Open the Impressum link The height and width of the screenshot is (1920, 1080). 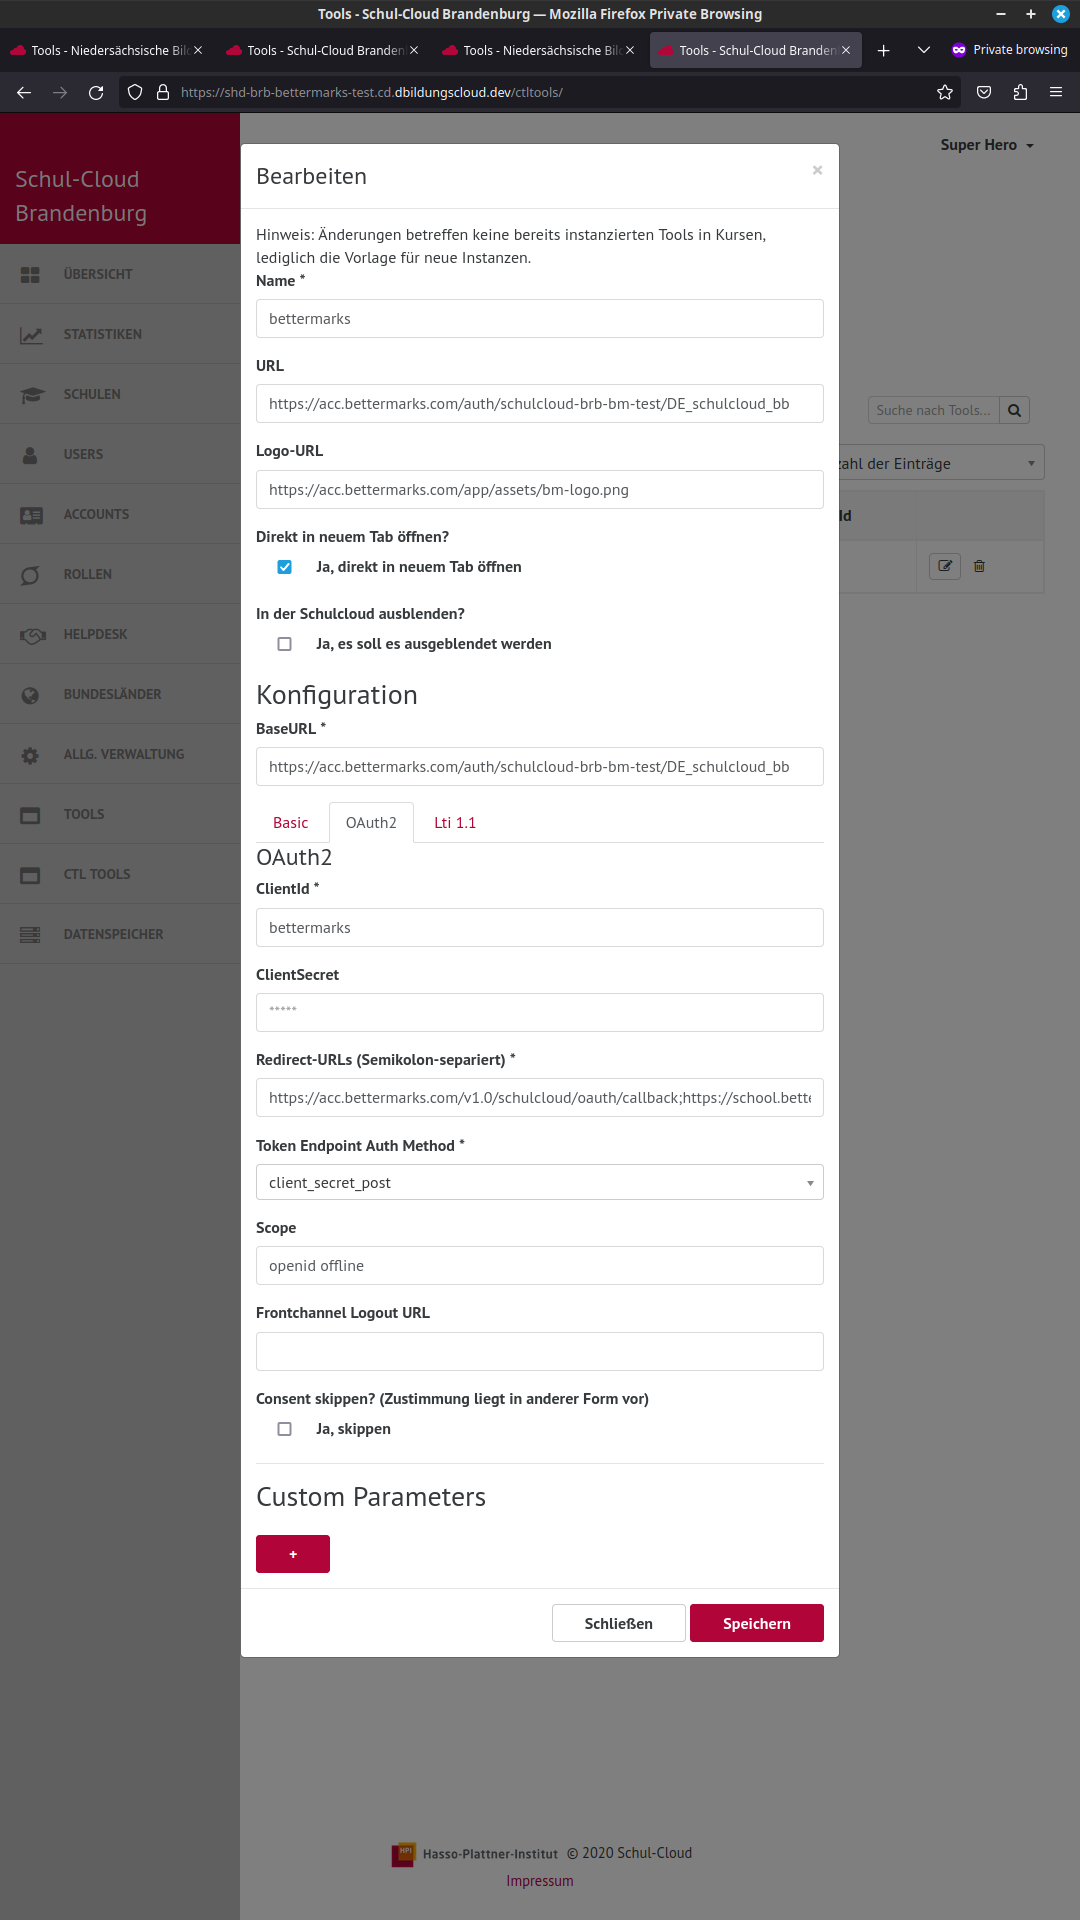[x=539, y=1880]
